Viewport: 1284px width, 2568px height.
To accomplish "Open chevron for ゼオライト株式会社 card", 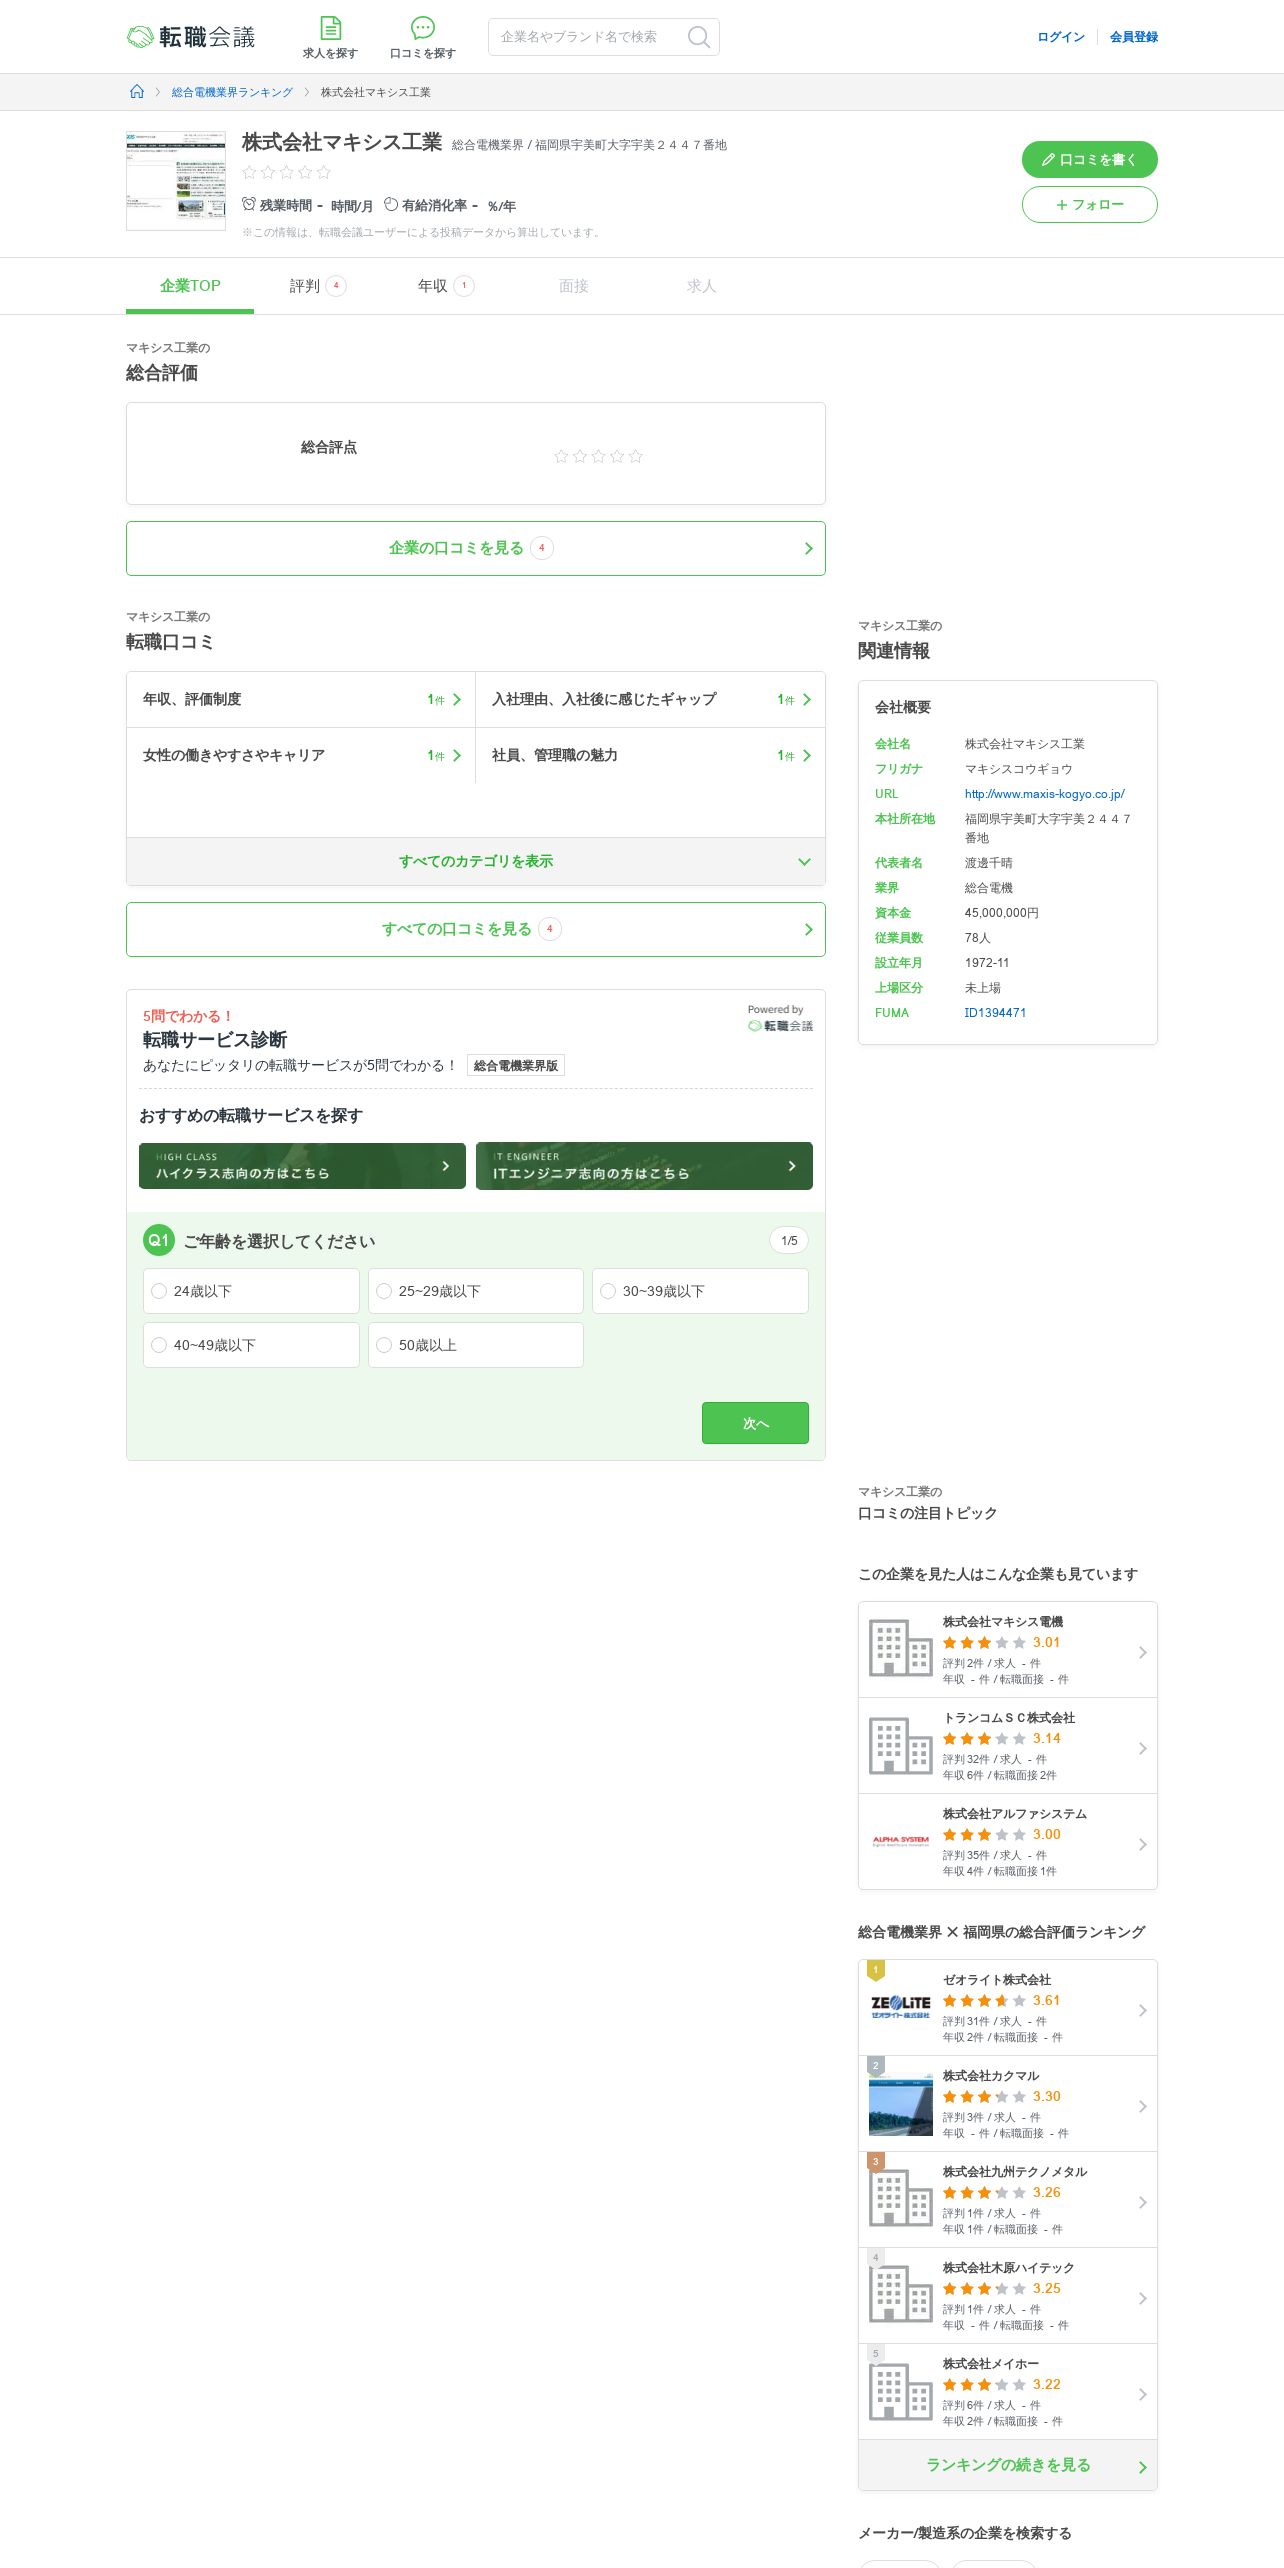I will coord(1143,2010).
